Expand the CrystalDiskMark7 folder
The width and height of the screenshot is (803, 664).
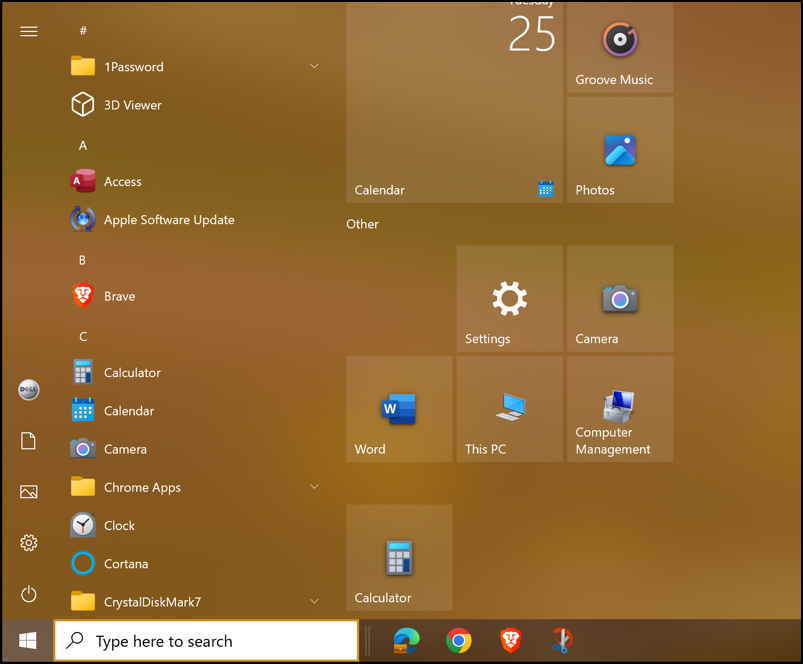(314, 601)
